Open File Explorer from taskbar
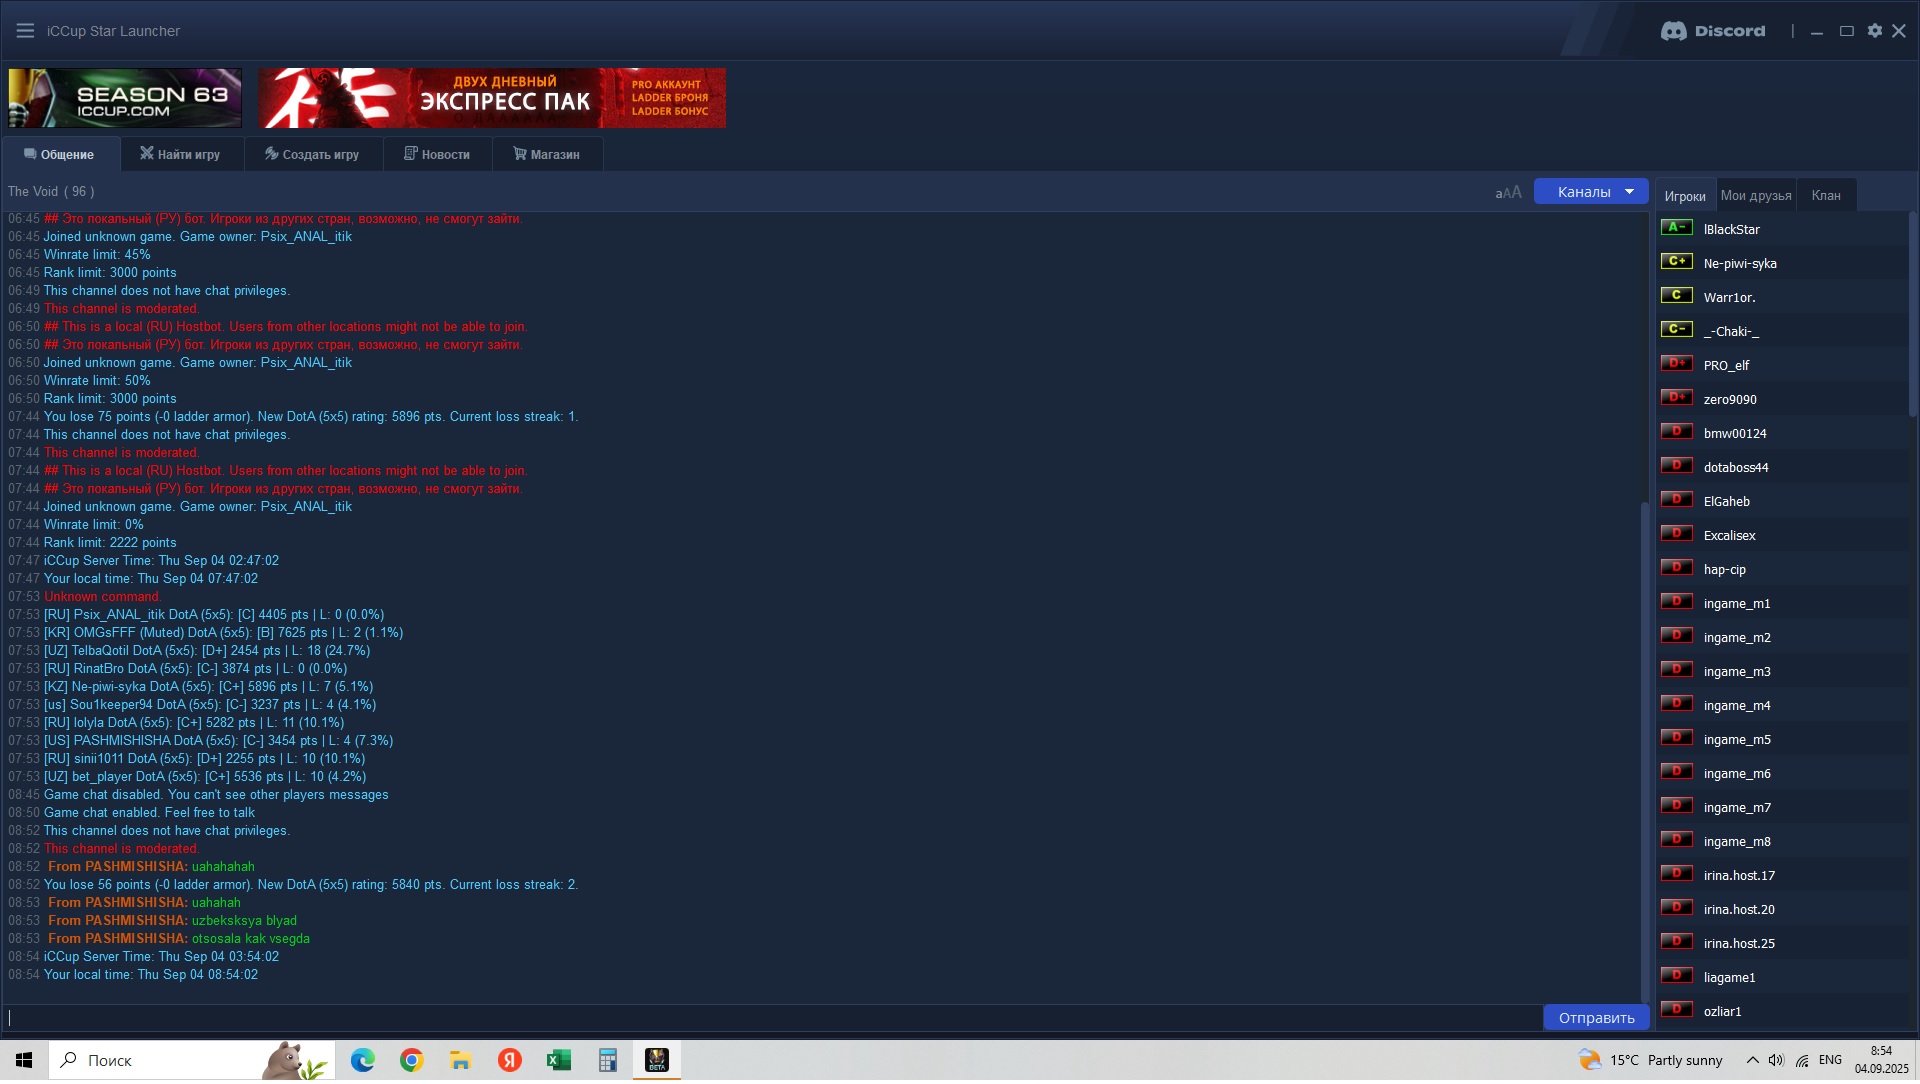 click(x=460, y=1060)
